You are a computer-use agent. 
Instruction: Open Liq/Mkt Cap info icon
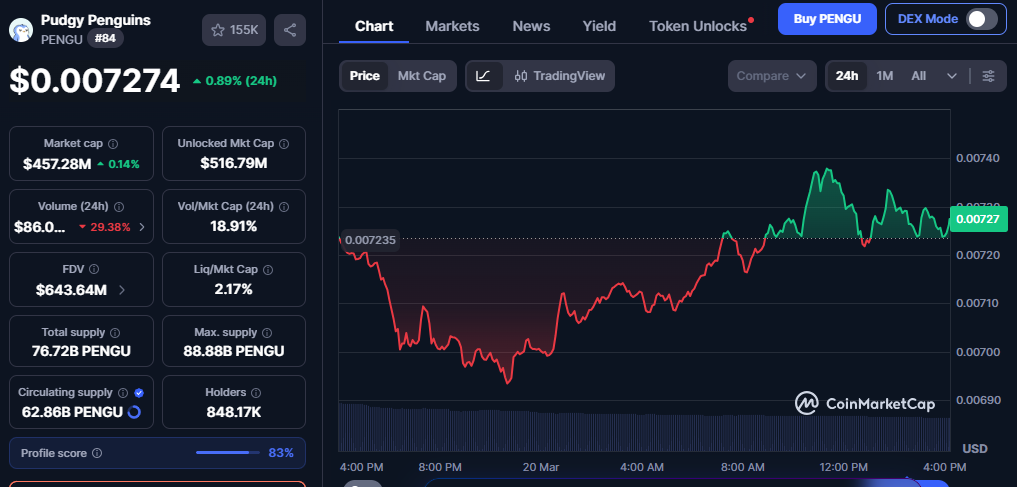coord(268,268)
